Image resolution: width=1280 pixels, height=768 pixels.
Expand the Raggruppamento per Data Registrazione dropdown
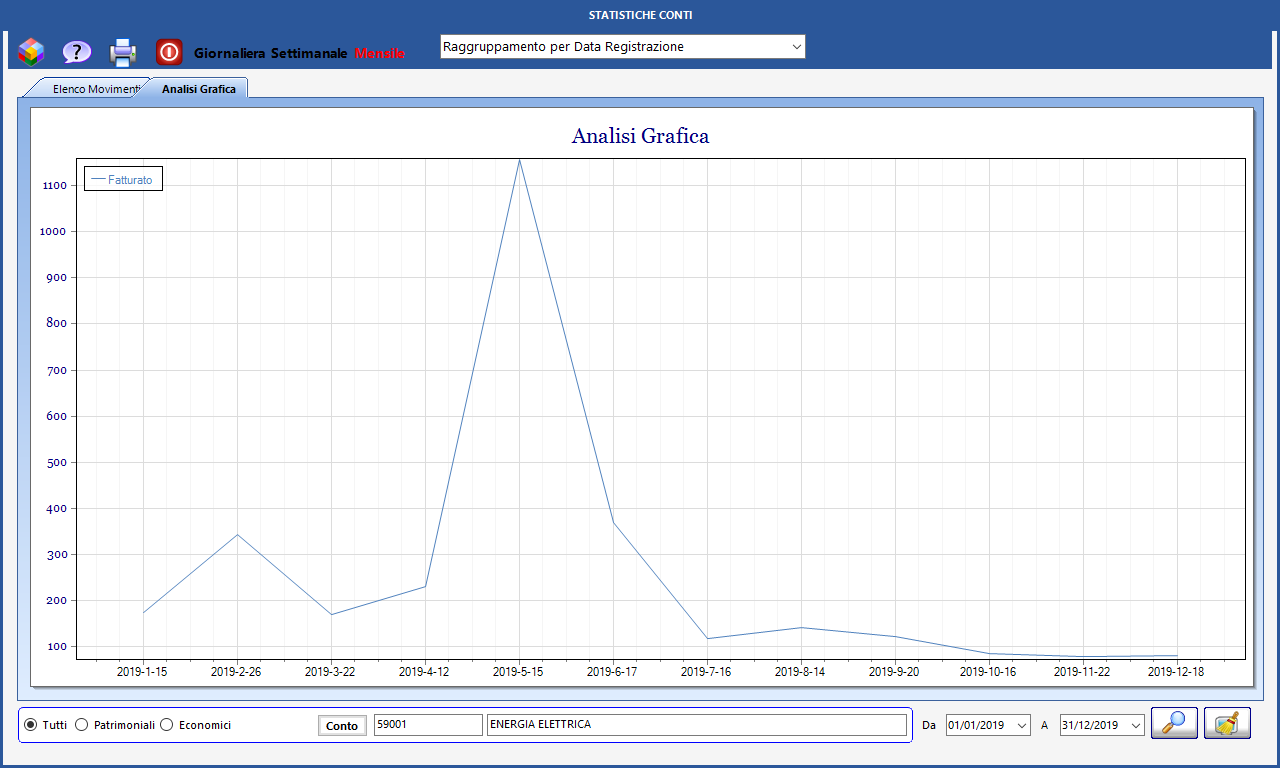pyautogui.click(x=796, y=47)
